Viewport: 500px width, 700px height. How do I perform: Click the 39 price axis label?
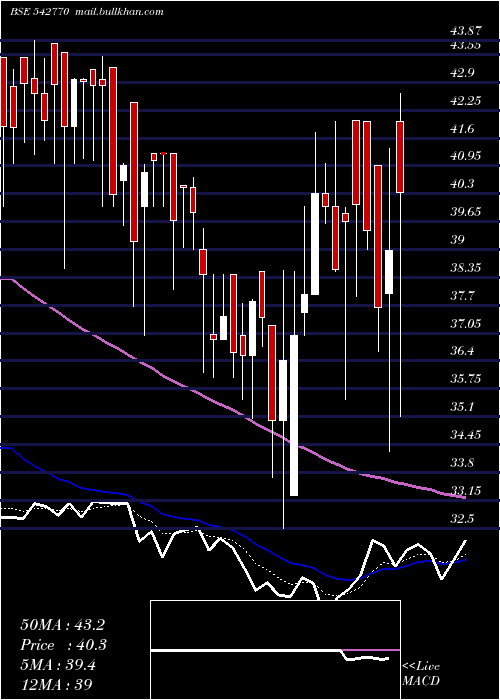(x=458, y=239)
